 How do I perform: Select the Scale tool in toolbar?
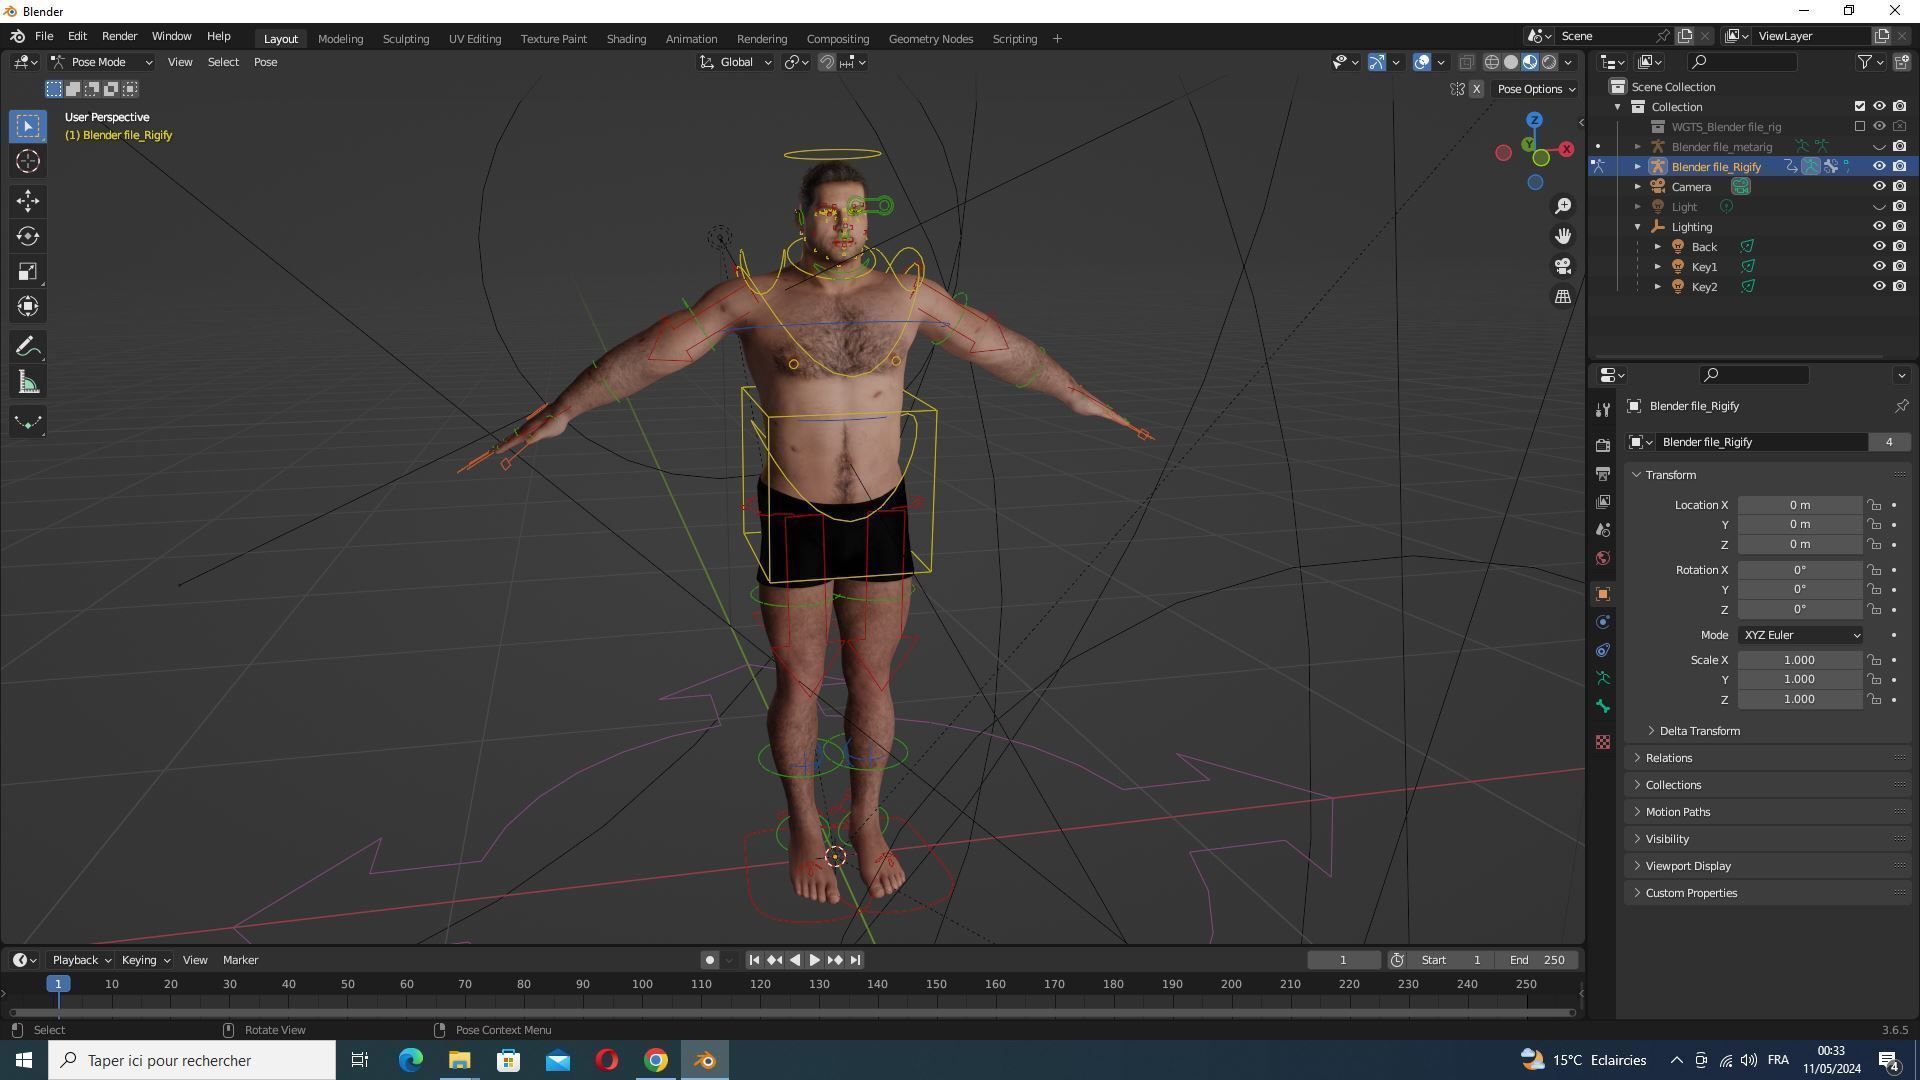pos(28,272)
